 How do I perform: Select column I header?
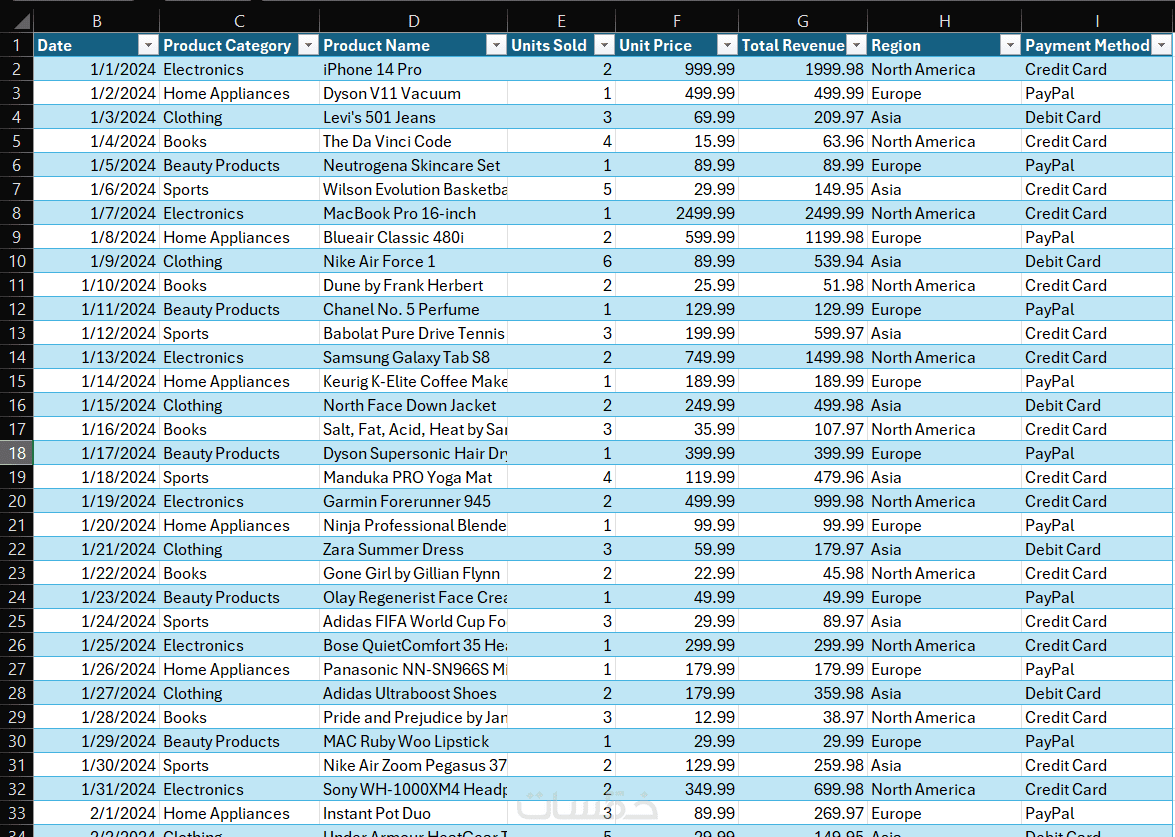coord(1097,21)
